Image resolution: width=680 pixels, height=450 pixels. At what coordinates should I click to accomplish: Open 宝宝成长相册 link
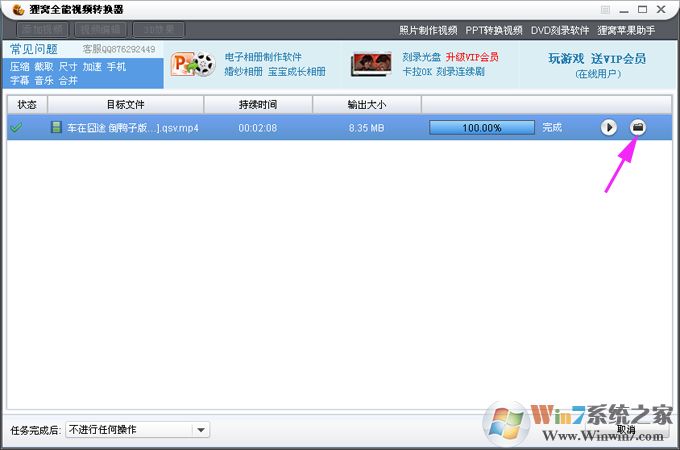(297, 72)
